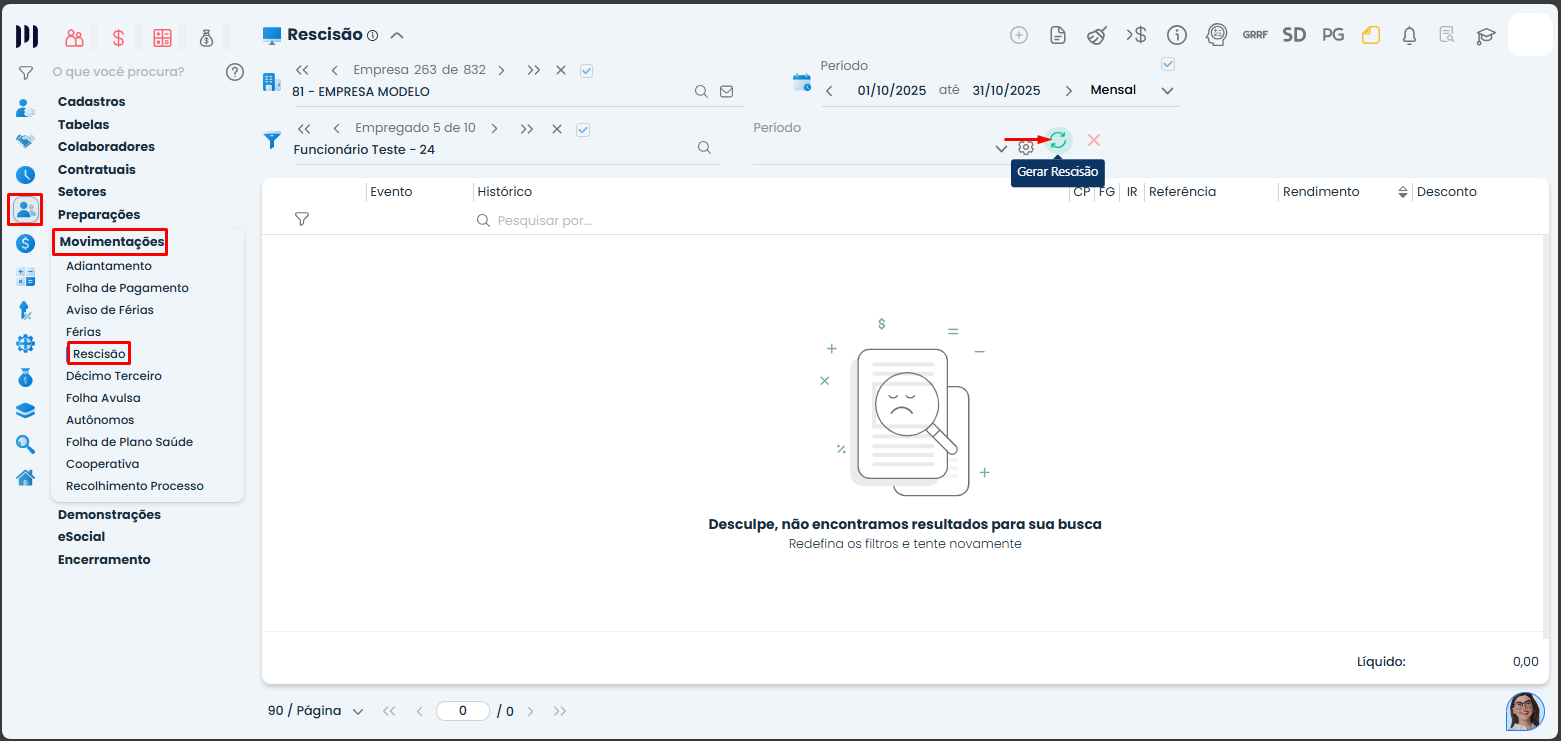This screenshot has height=741, width=1561.
Task: Go to next employee arrow
Action: coord(494,129)
